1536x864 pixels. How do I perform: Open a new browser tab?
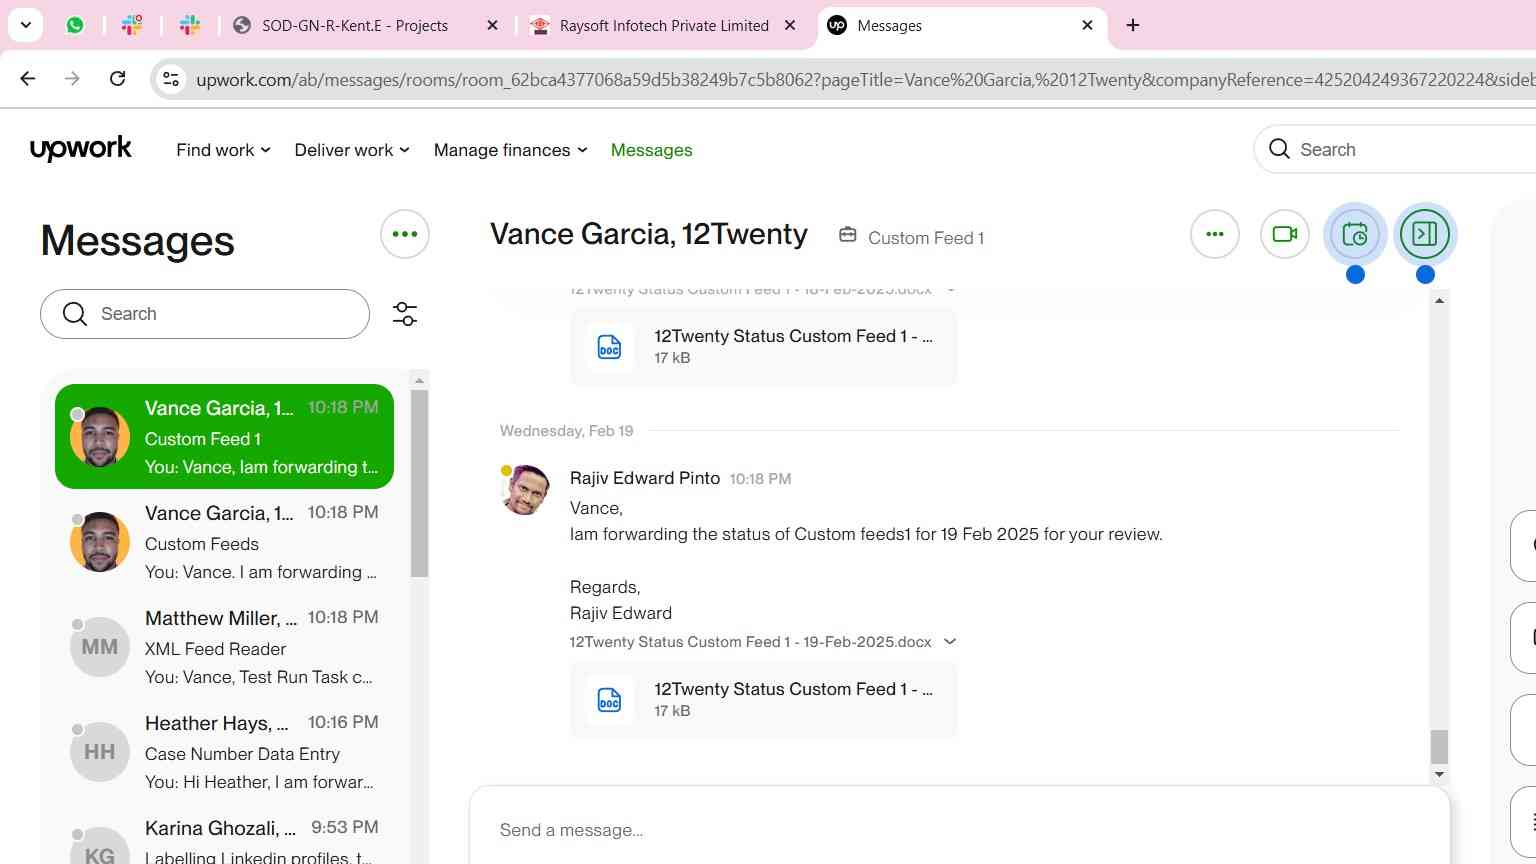click(1133, 25)
